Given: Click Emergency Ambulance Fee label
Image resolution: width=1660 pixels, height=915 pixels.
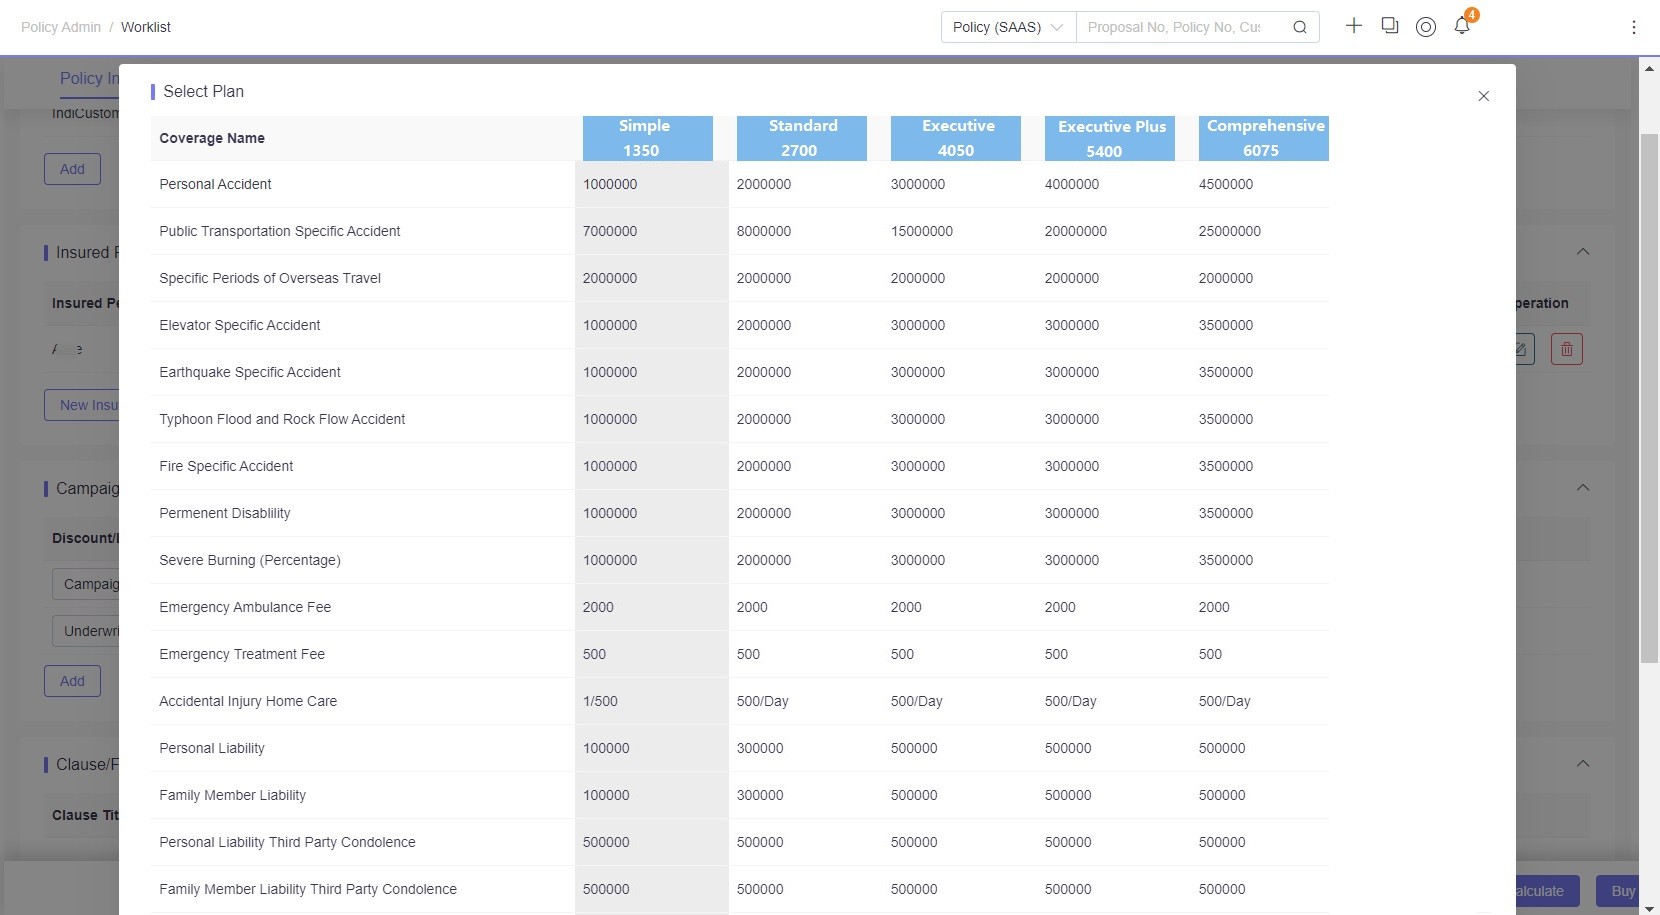Looking at the screenshot, I should click(x=245, y=607).
